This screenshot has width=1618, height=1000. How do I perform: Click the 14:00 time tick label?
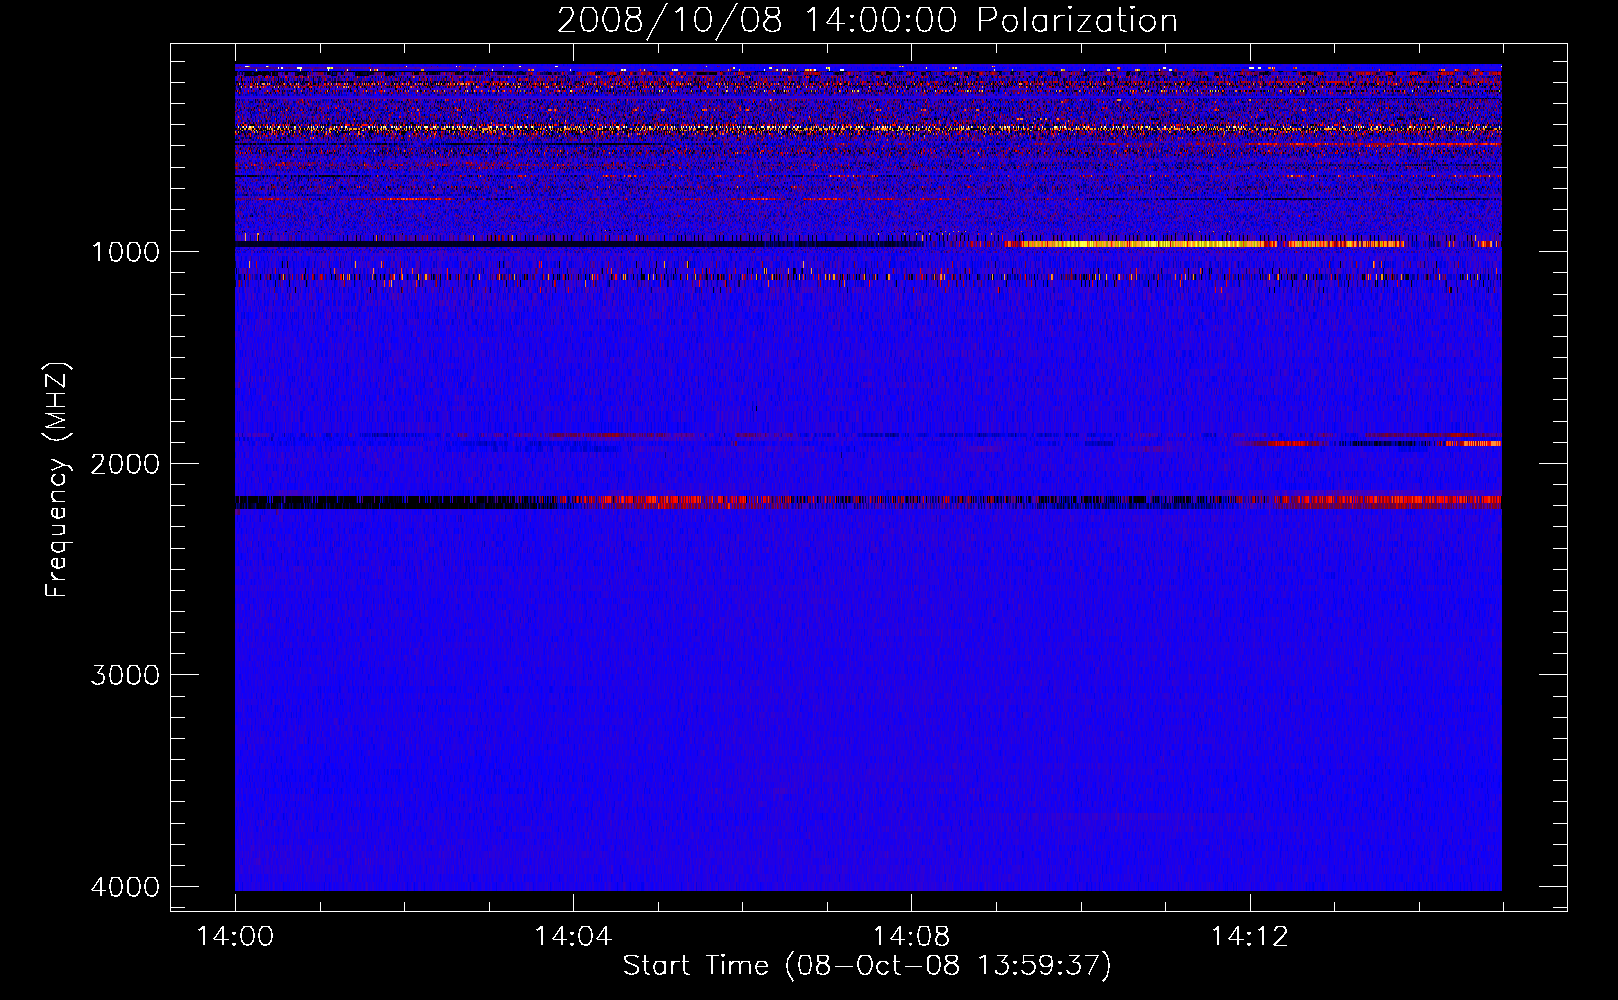(235, 937)
